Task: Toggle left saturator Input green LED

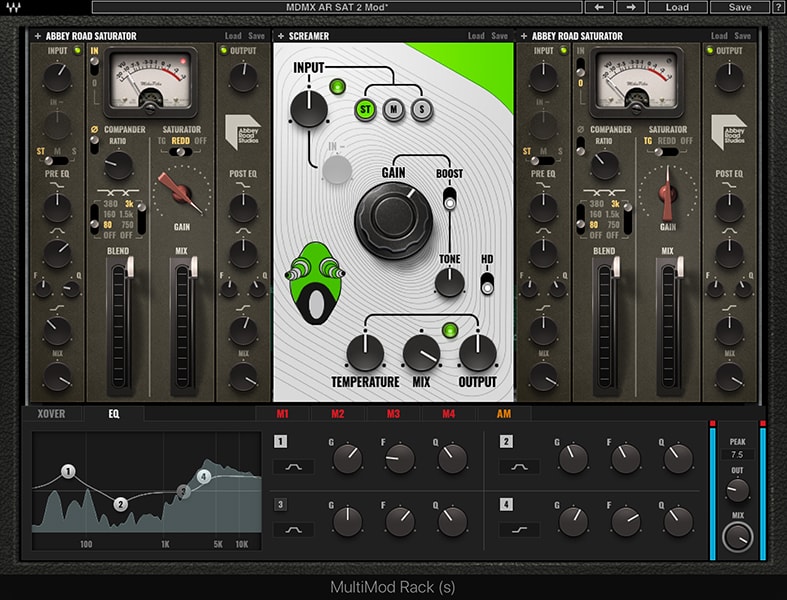Action: coord(77,50)
